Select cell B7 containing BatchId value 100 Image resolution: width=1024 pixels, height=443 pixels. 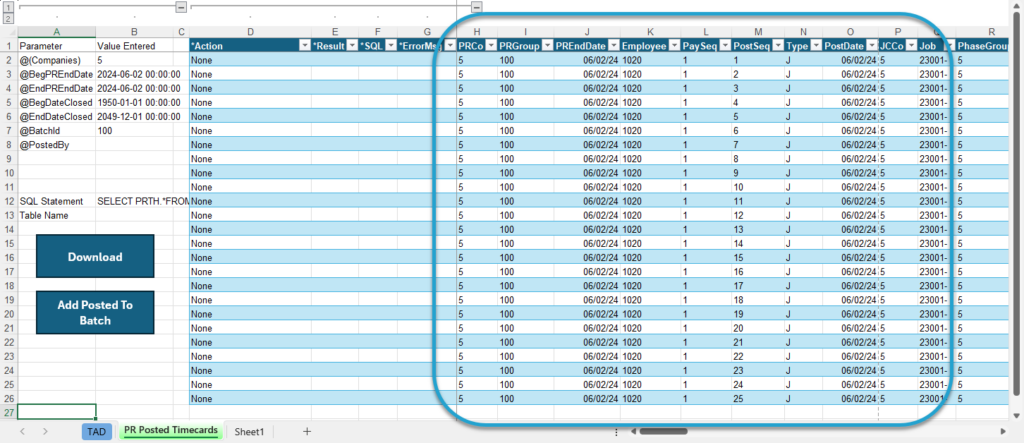[135, 131]
